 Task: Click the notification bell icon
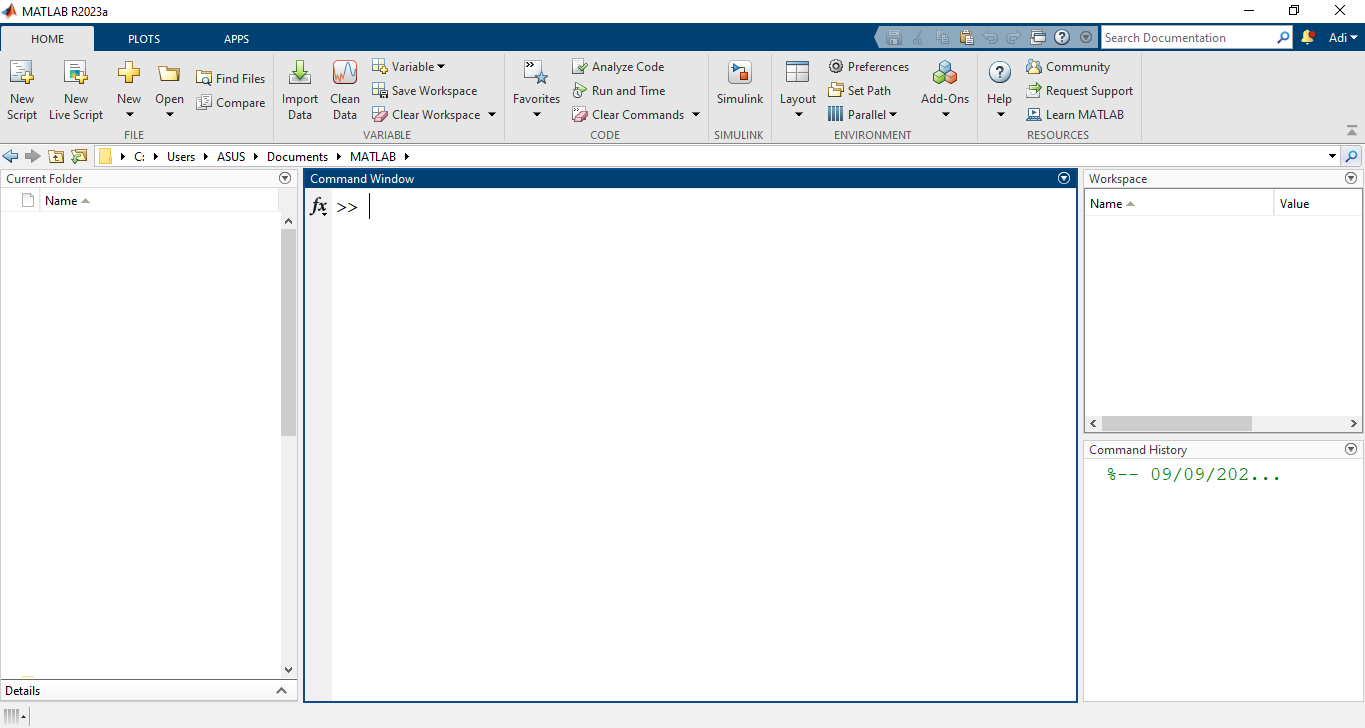[1308, 38]
